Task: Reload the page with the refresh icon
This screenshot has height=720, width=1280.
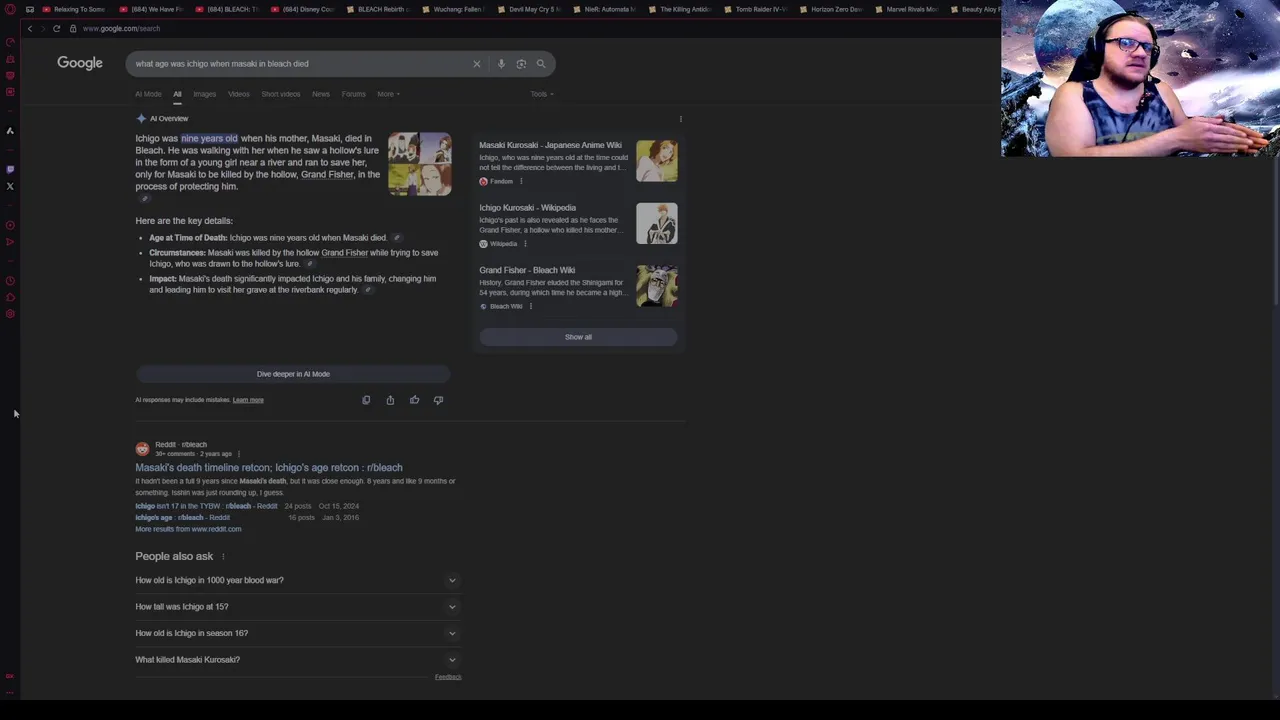Action: coord(57,28)
